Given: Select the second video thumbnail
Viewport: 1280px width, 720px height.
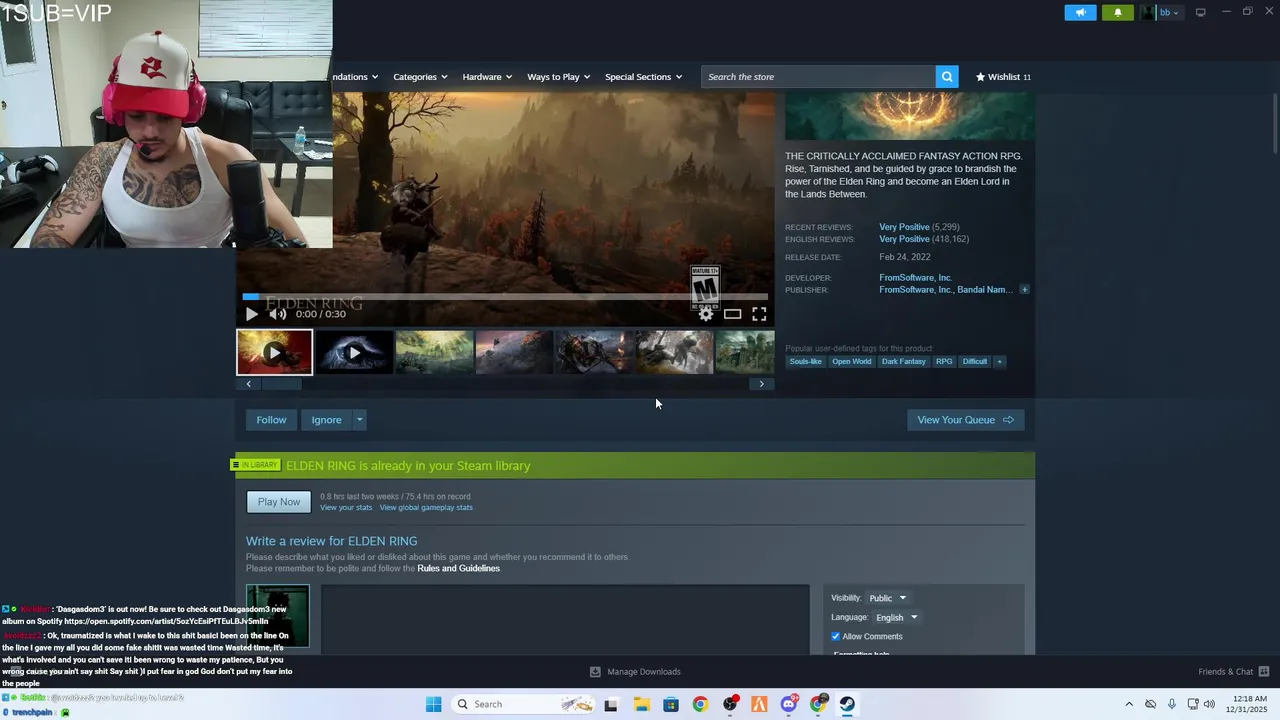Looking at the screenshot, I should 354,352.
